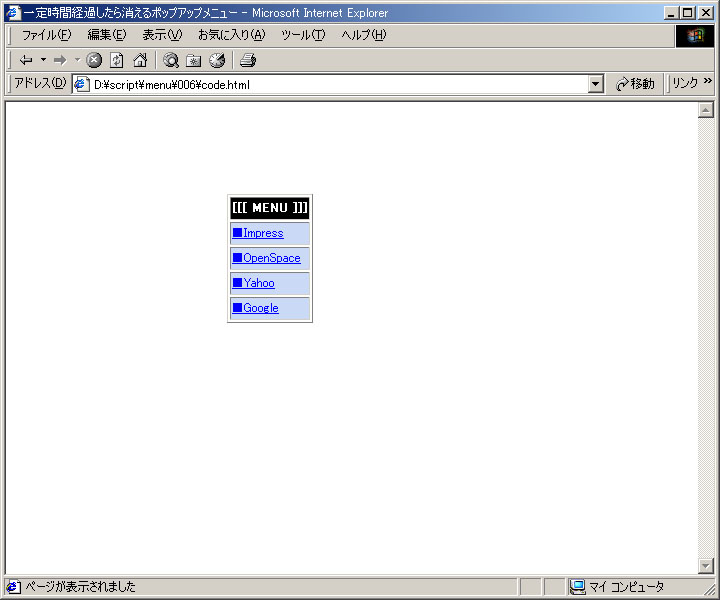720x600 pixels.
Task: Follow the OpenSpace menu link
Action: pyautogui.click(x=266, y=258)
